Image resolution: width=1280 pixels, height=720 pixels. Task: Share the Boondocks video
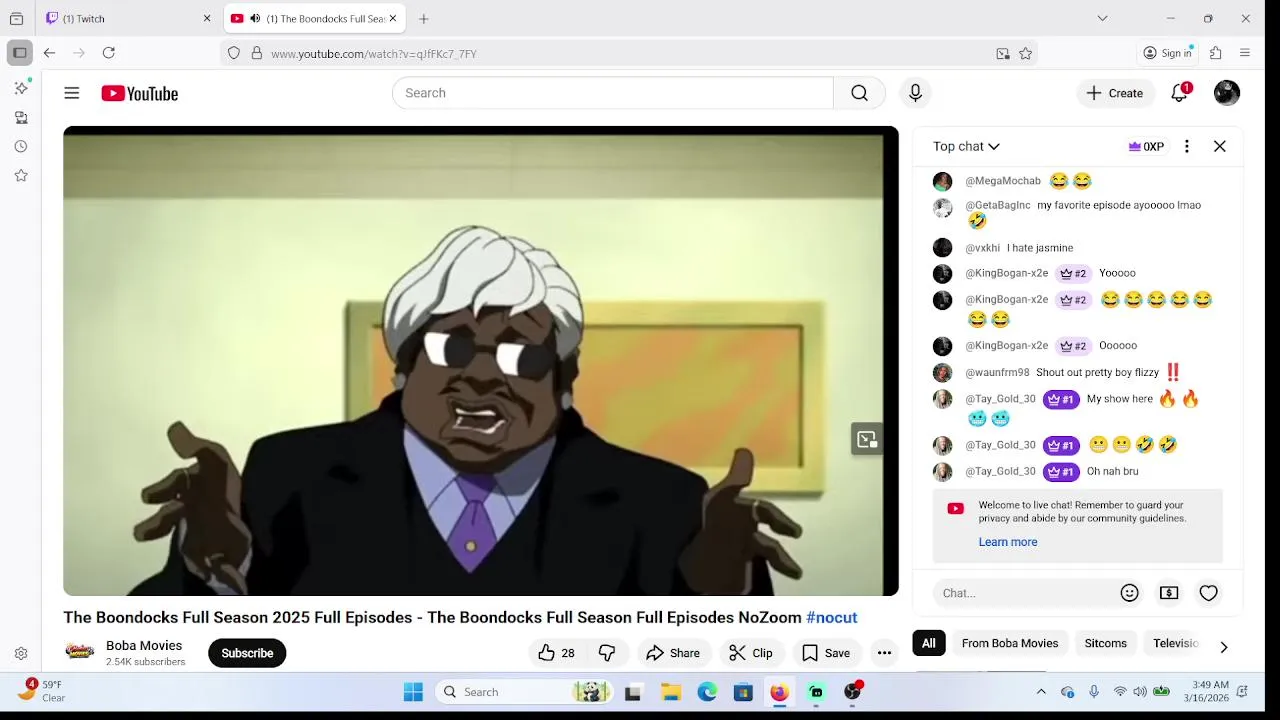(x=673, y=653)
